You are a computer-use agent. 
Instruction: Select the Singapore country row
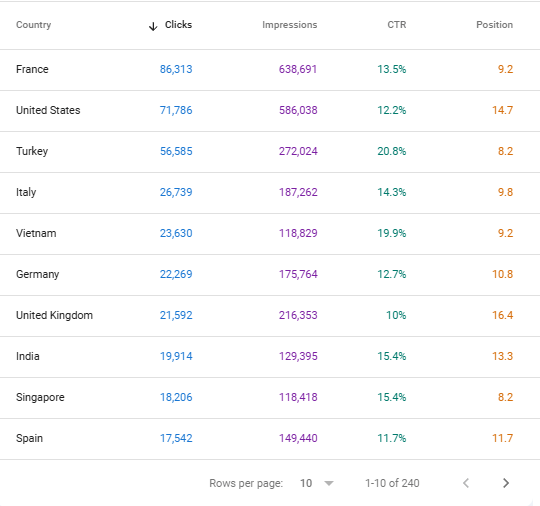(270, 398)
